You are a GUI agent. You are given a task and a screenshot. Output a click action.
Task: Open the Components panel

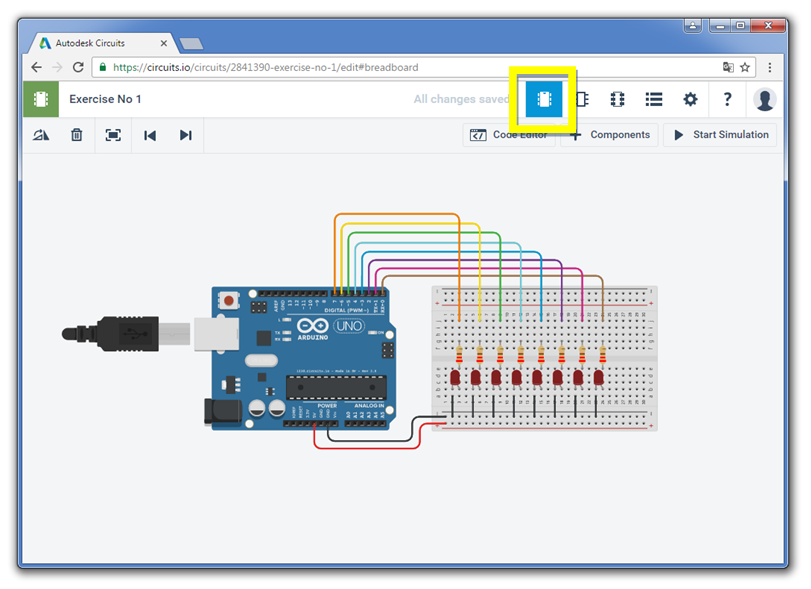click(610, 135)
